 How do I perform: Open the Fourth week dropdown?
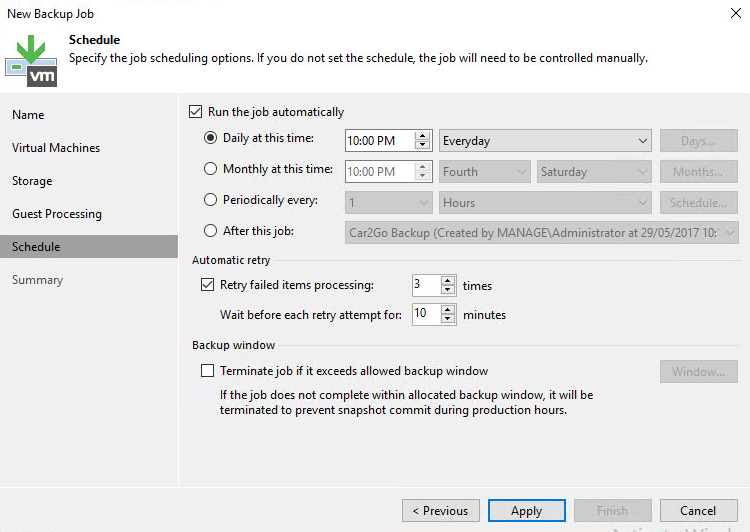click(485, 172)
